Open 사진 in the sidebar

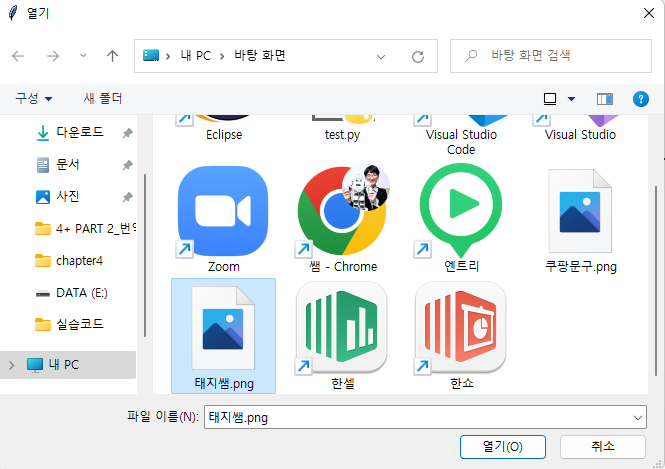[67, 197]
